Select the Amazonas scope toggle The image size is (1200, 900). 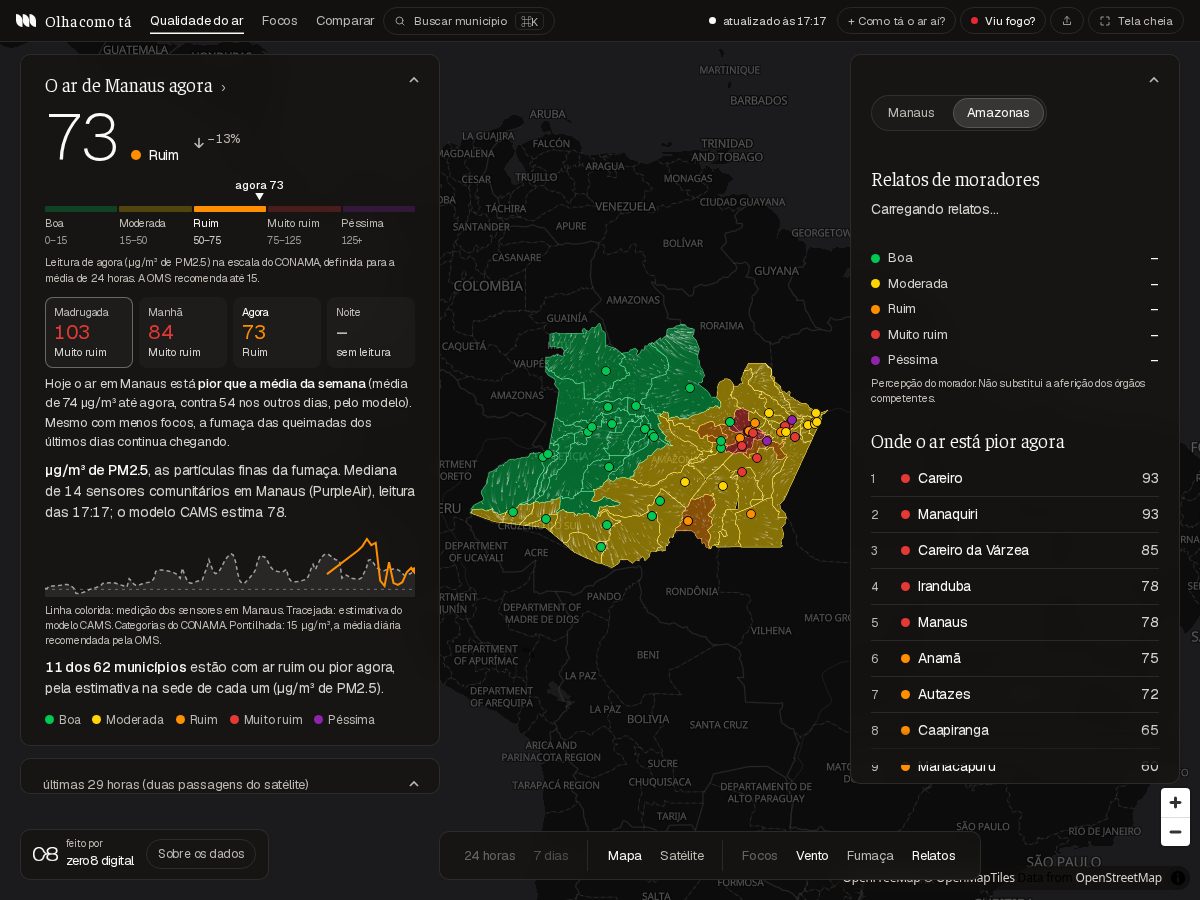click(998, 113)
